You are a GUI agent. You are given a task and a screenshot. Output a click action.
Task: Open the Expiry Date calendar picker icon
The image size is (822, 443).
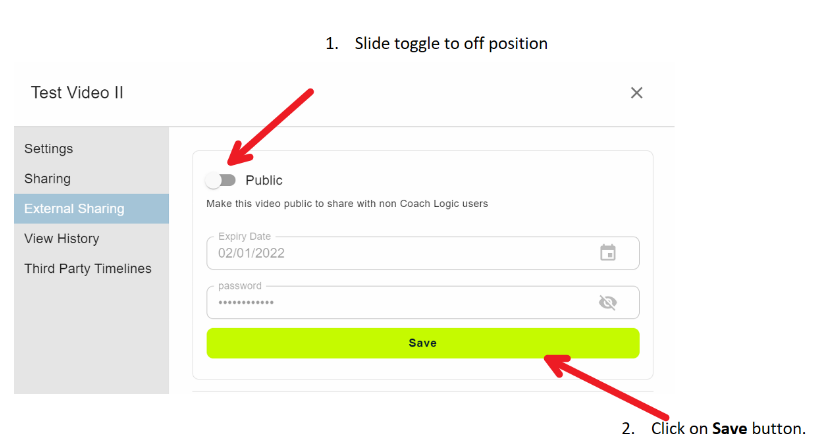608,253
